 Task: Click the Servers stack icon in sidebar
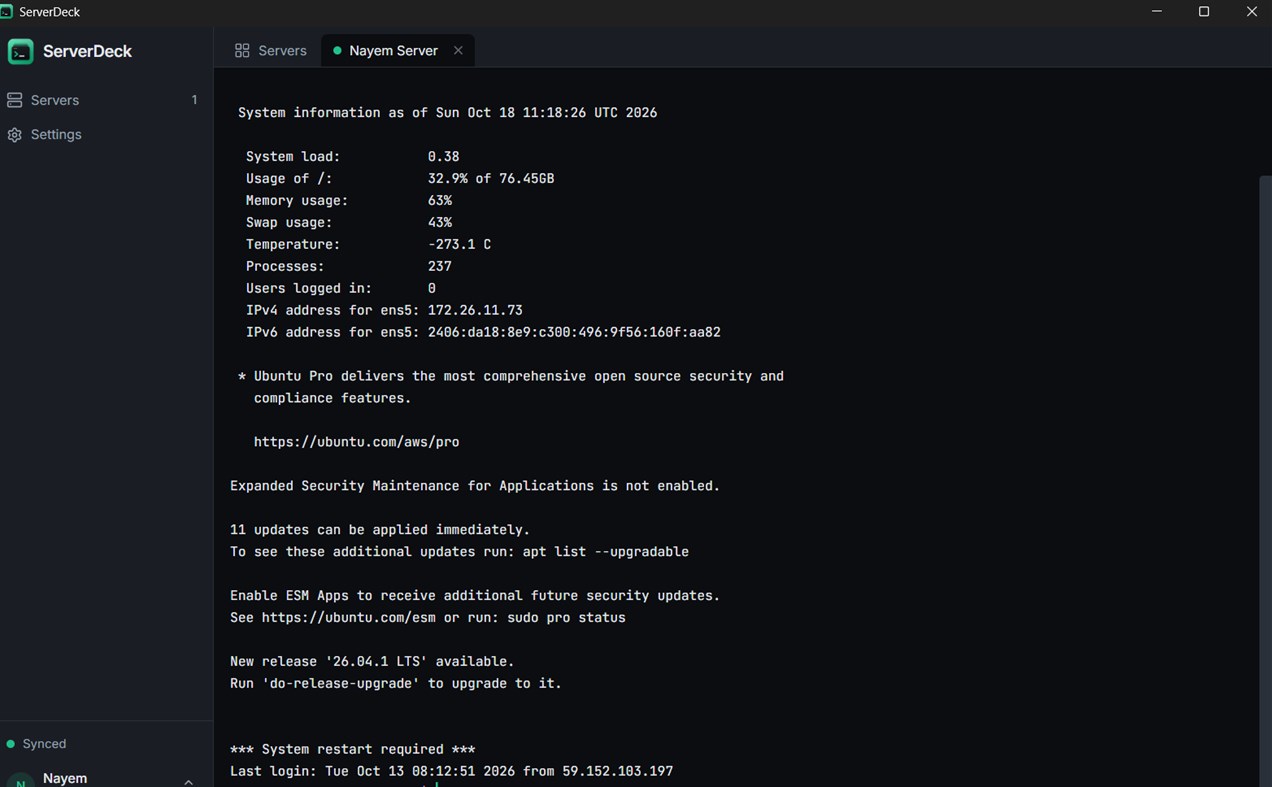pyautogui.click(x=15, y=100)
